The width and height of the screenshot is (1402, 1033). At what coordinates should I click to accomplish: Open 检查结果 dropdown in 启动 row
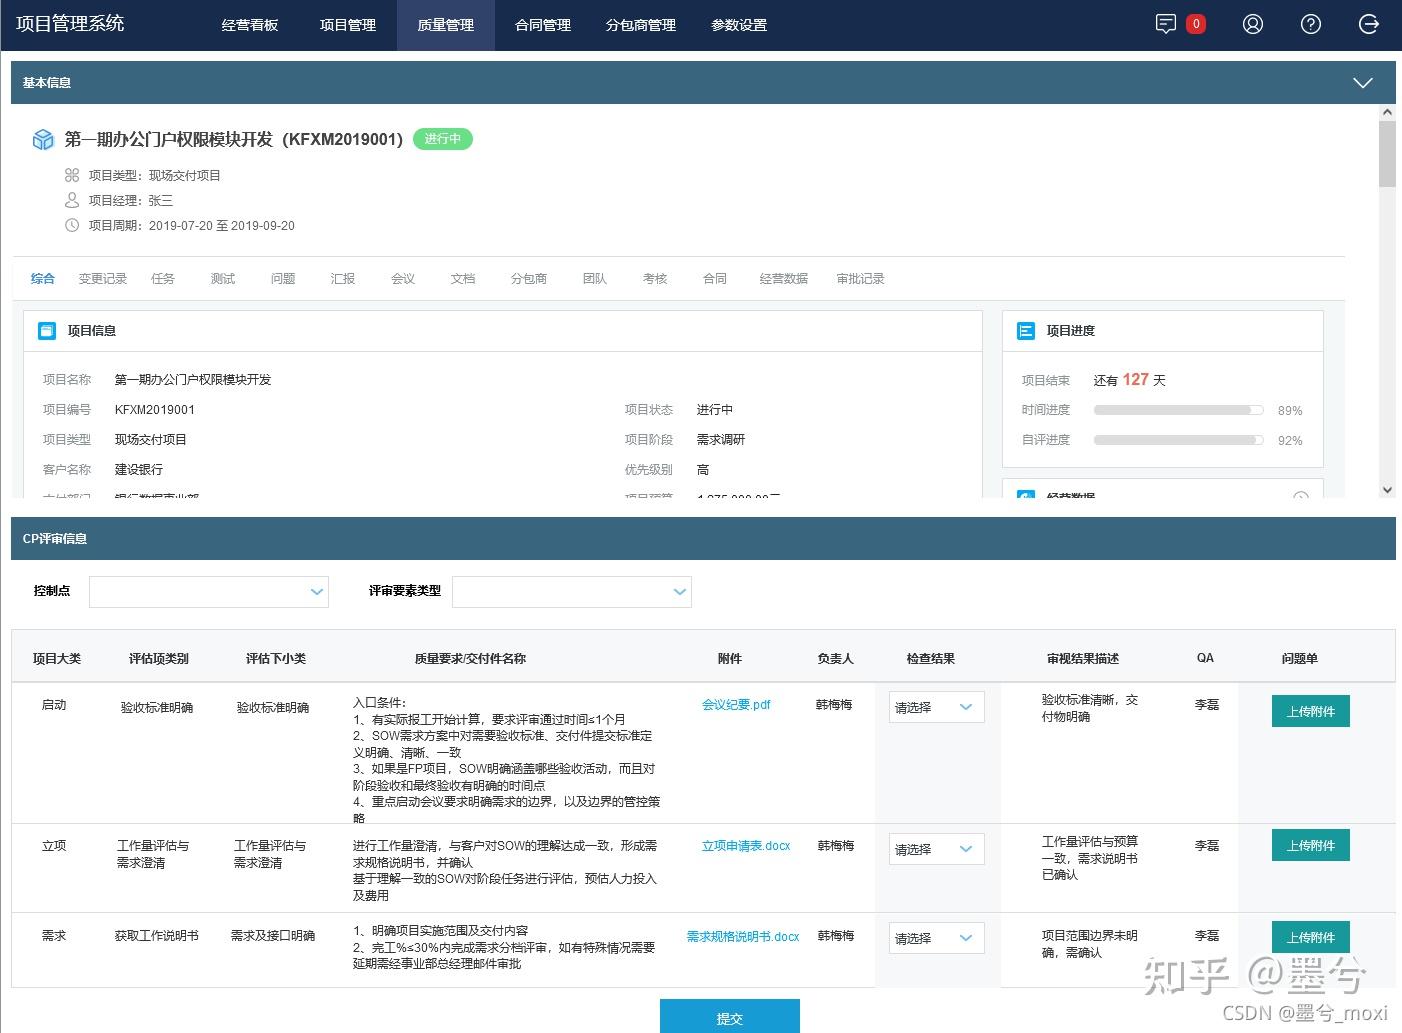pyautogui.click(x=937, y=707)
